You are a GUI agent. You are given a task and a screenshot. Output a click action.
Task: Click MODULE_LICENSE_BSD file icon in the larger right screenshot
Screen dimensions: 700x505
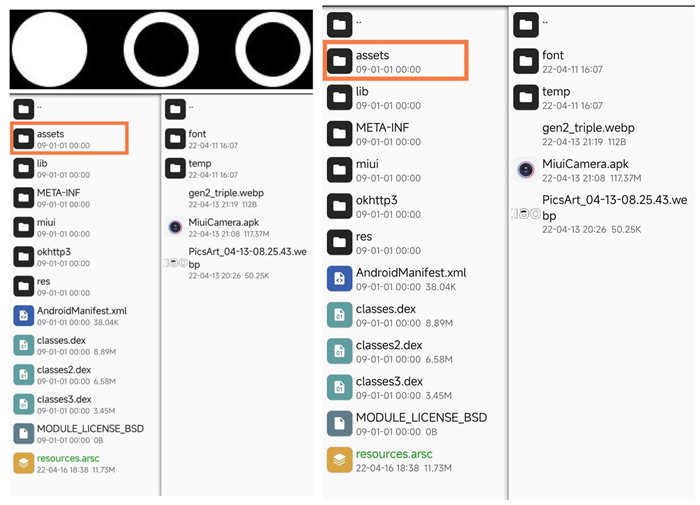tap(339, 424)
